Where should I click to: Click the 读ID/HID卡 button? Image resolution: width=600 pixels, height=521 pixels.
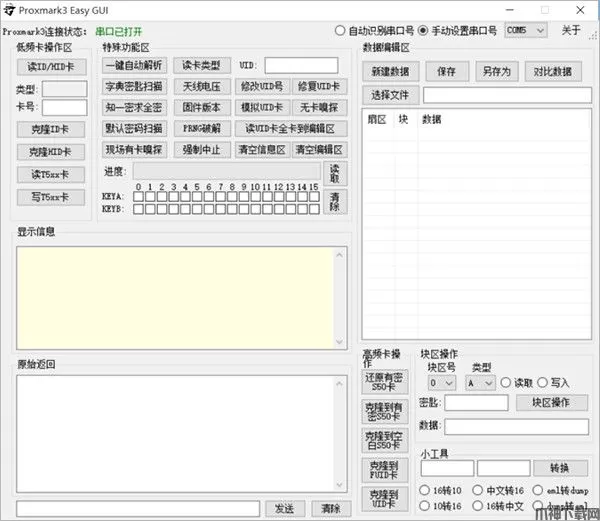(51, 67)
